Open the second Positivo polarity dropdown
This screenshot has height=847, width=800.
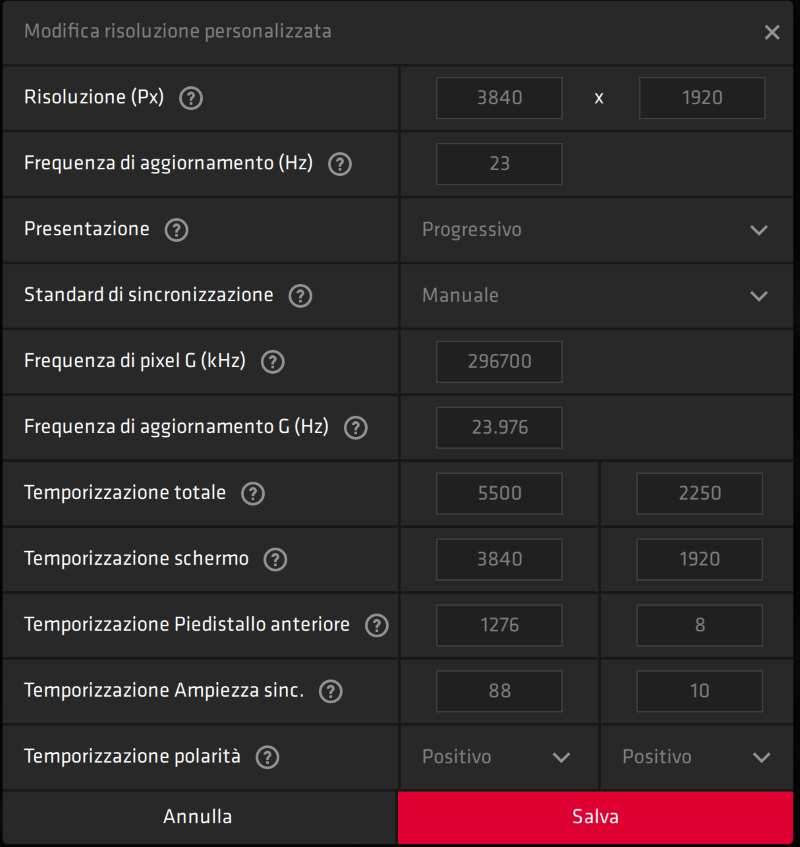tap(697, 757)
